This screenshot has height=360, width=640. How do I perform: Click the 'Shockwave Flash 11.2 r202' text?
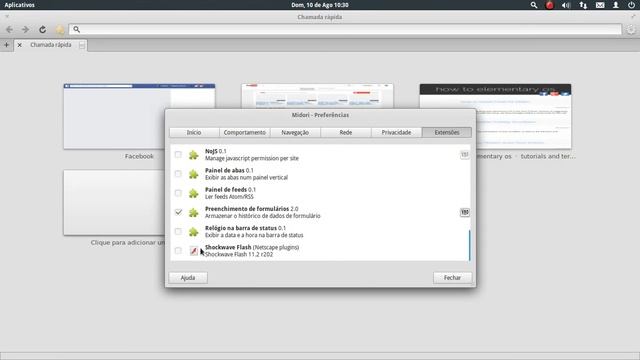click(x=239, y=254)
